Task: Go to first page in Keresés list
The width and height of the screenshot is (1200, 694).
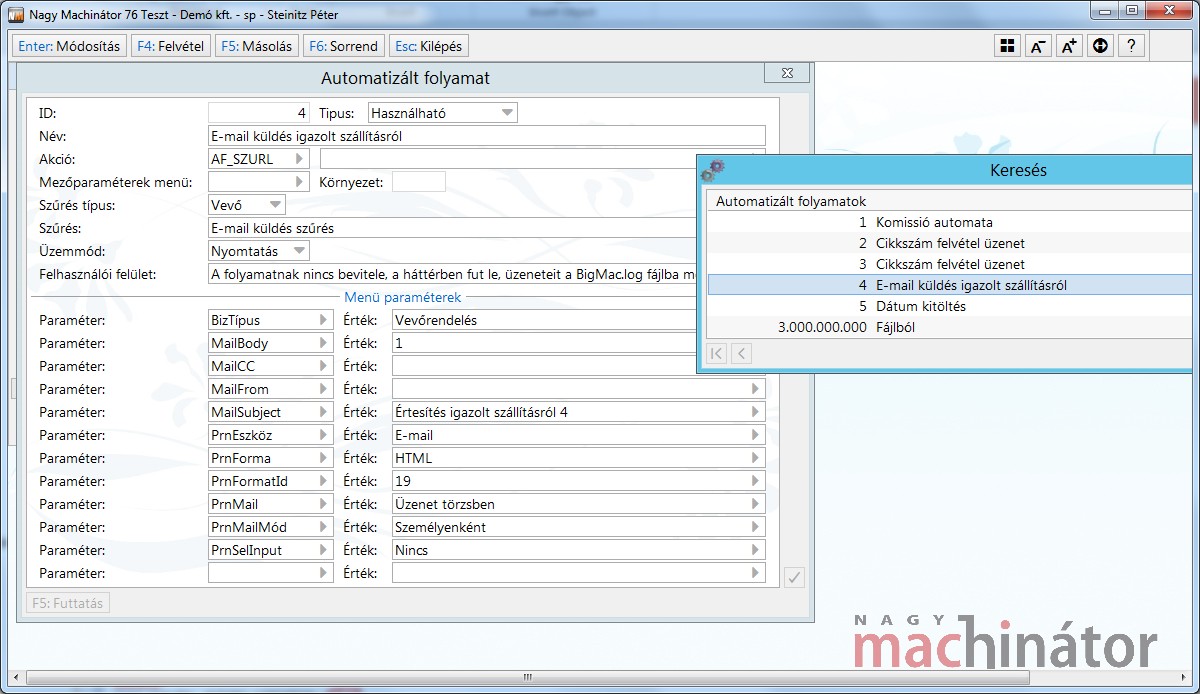Action: (716, 353)
